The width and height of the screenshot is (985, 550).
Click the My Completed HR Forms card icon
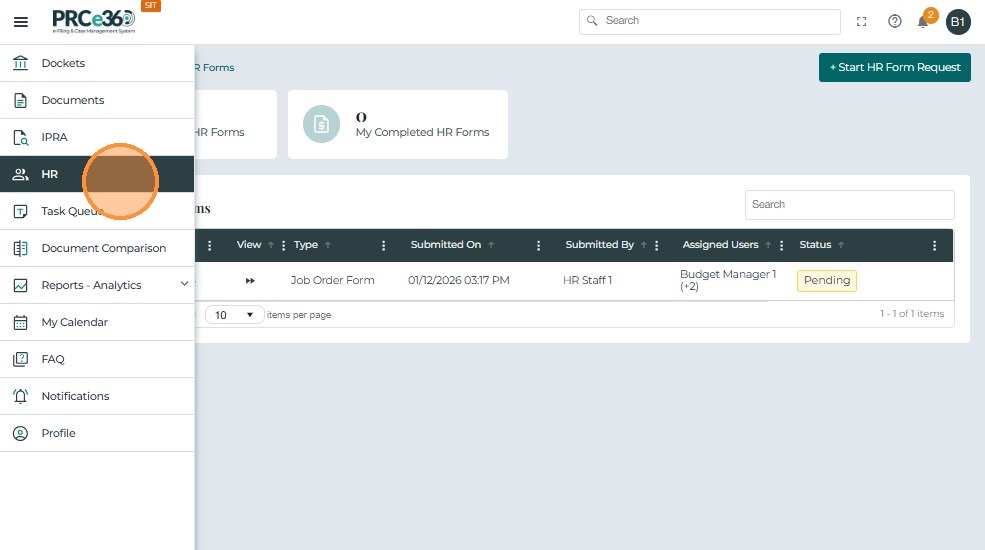pos(321,124)
